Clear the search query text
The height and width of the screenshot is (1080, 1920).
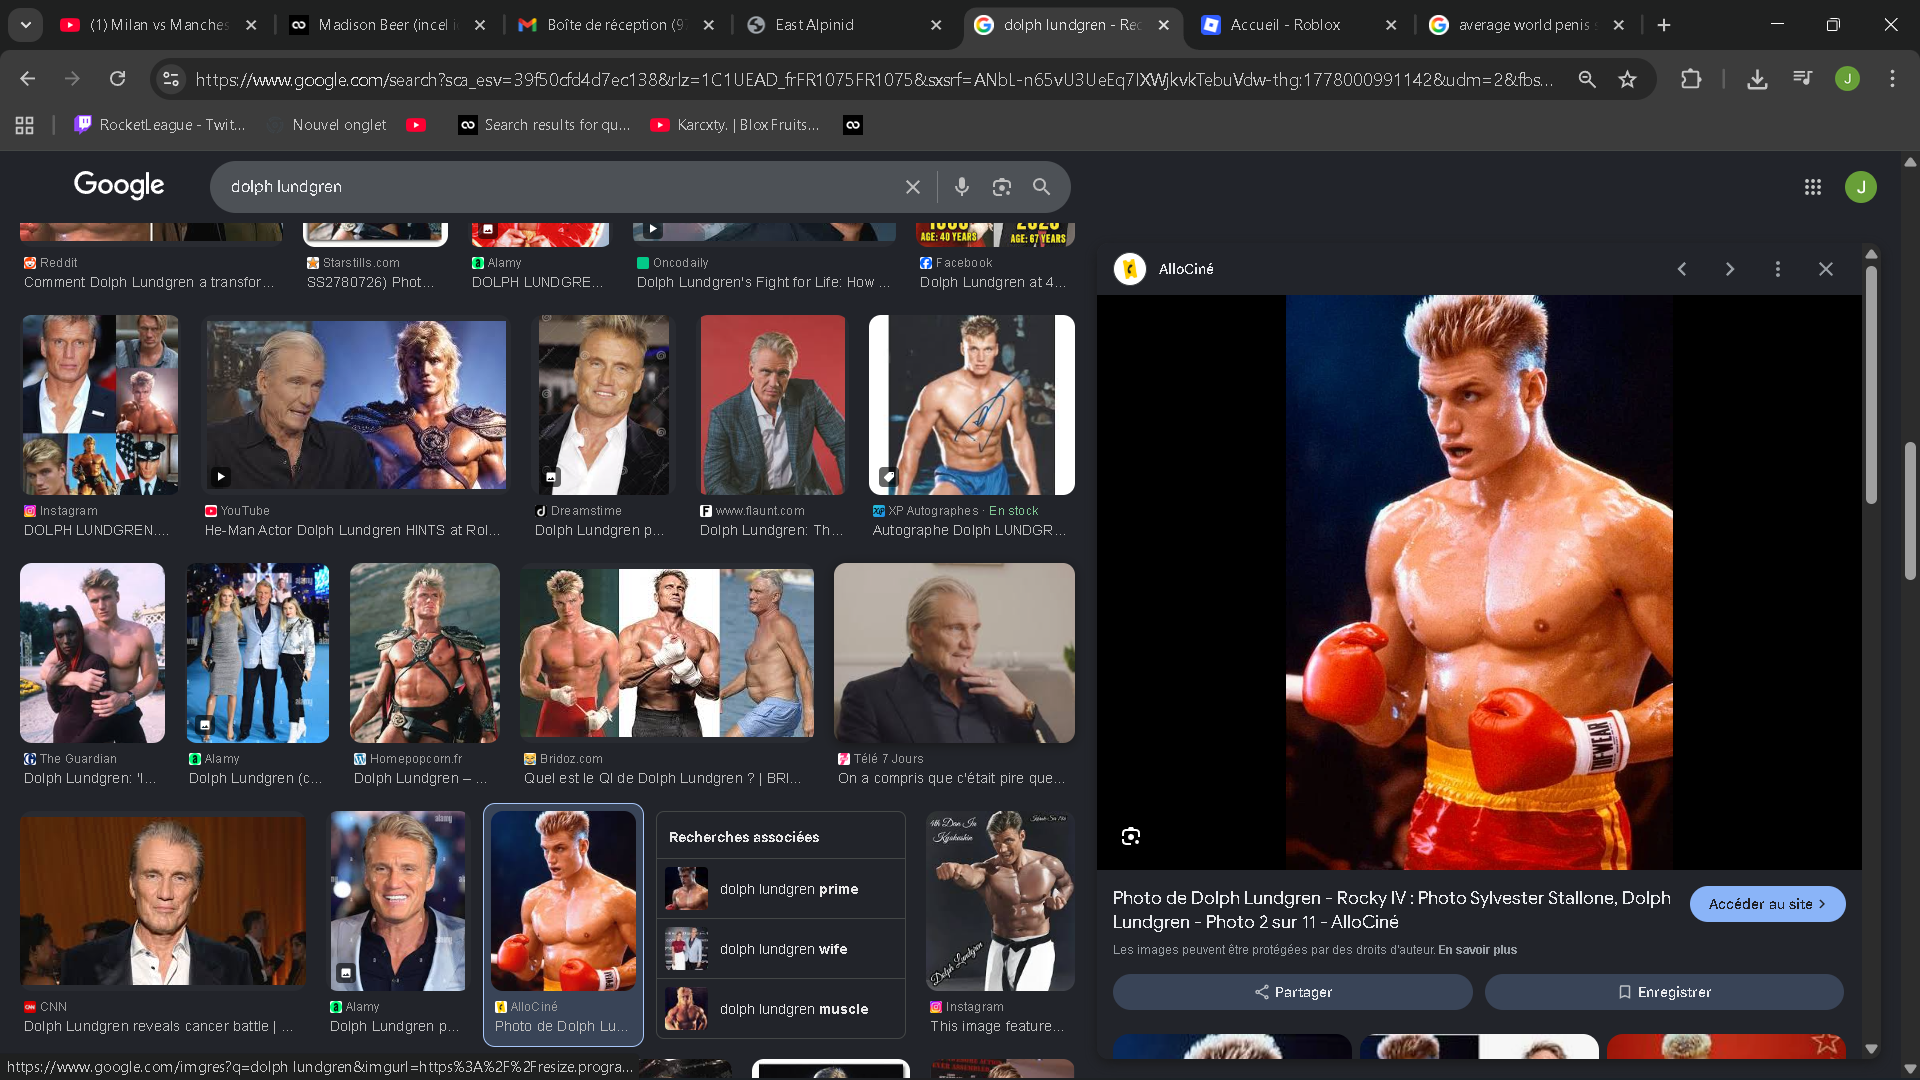pyautogui.click(x=913, y=187)
